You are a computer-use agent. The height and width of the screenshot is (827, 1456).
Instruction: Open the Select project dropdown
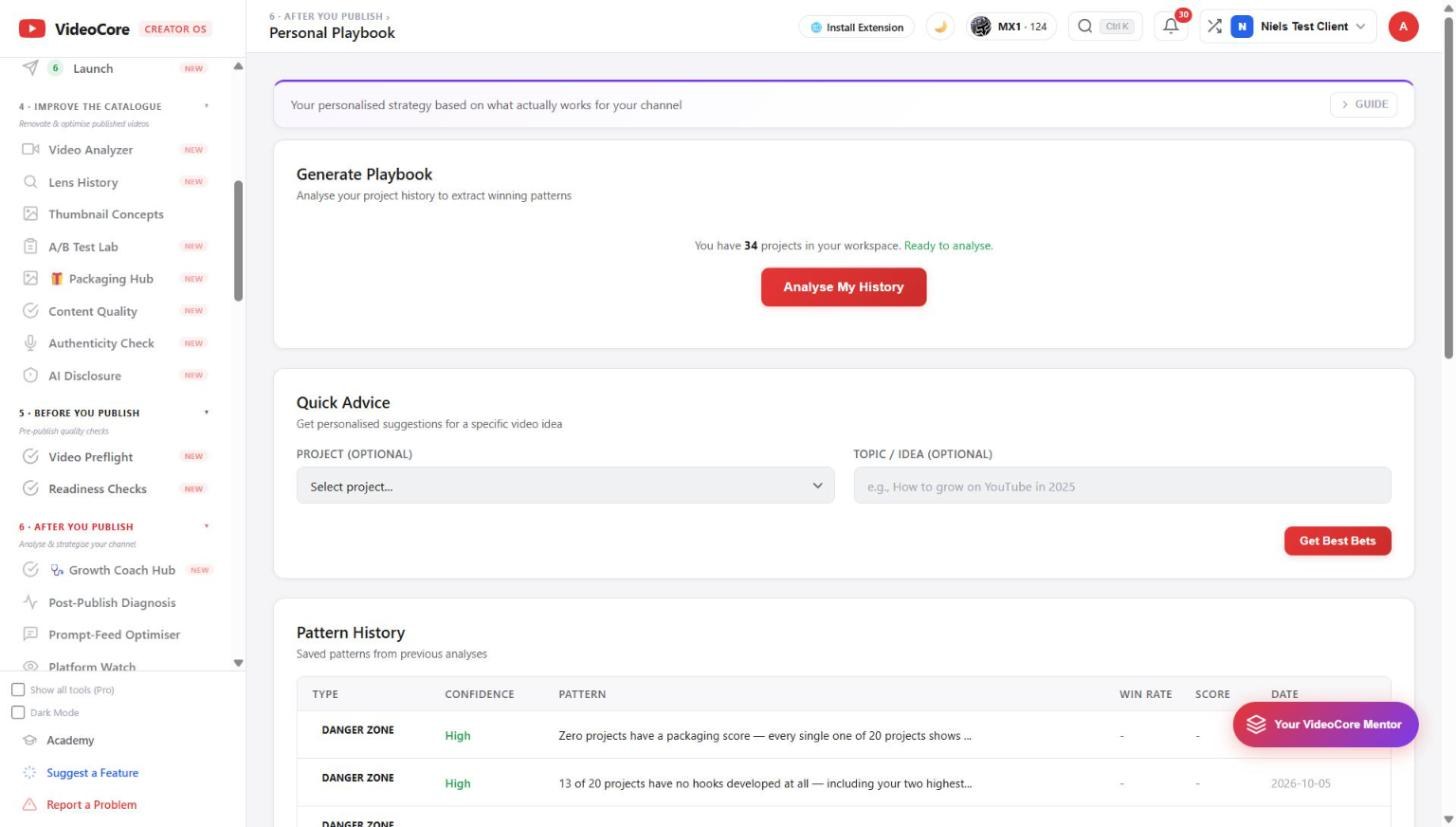pos(565,486)
